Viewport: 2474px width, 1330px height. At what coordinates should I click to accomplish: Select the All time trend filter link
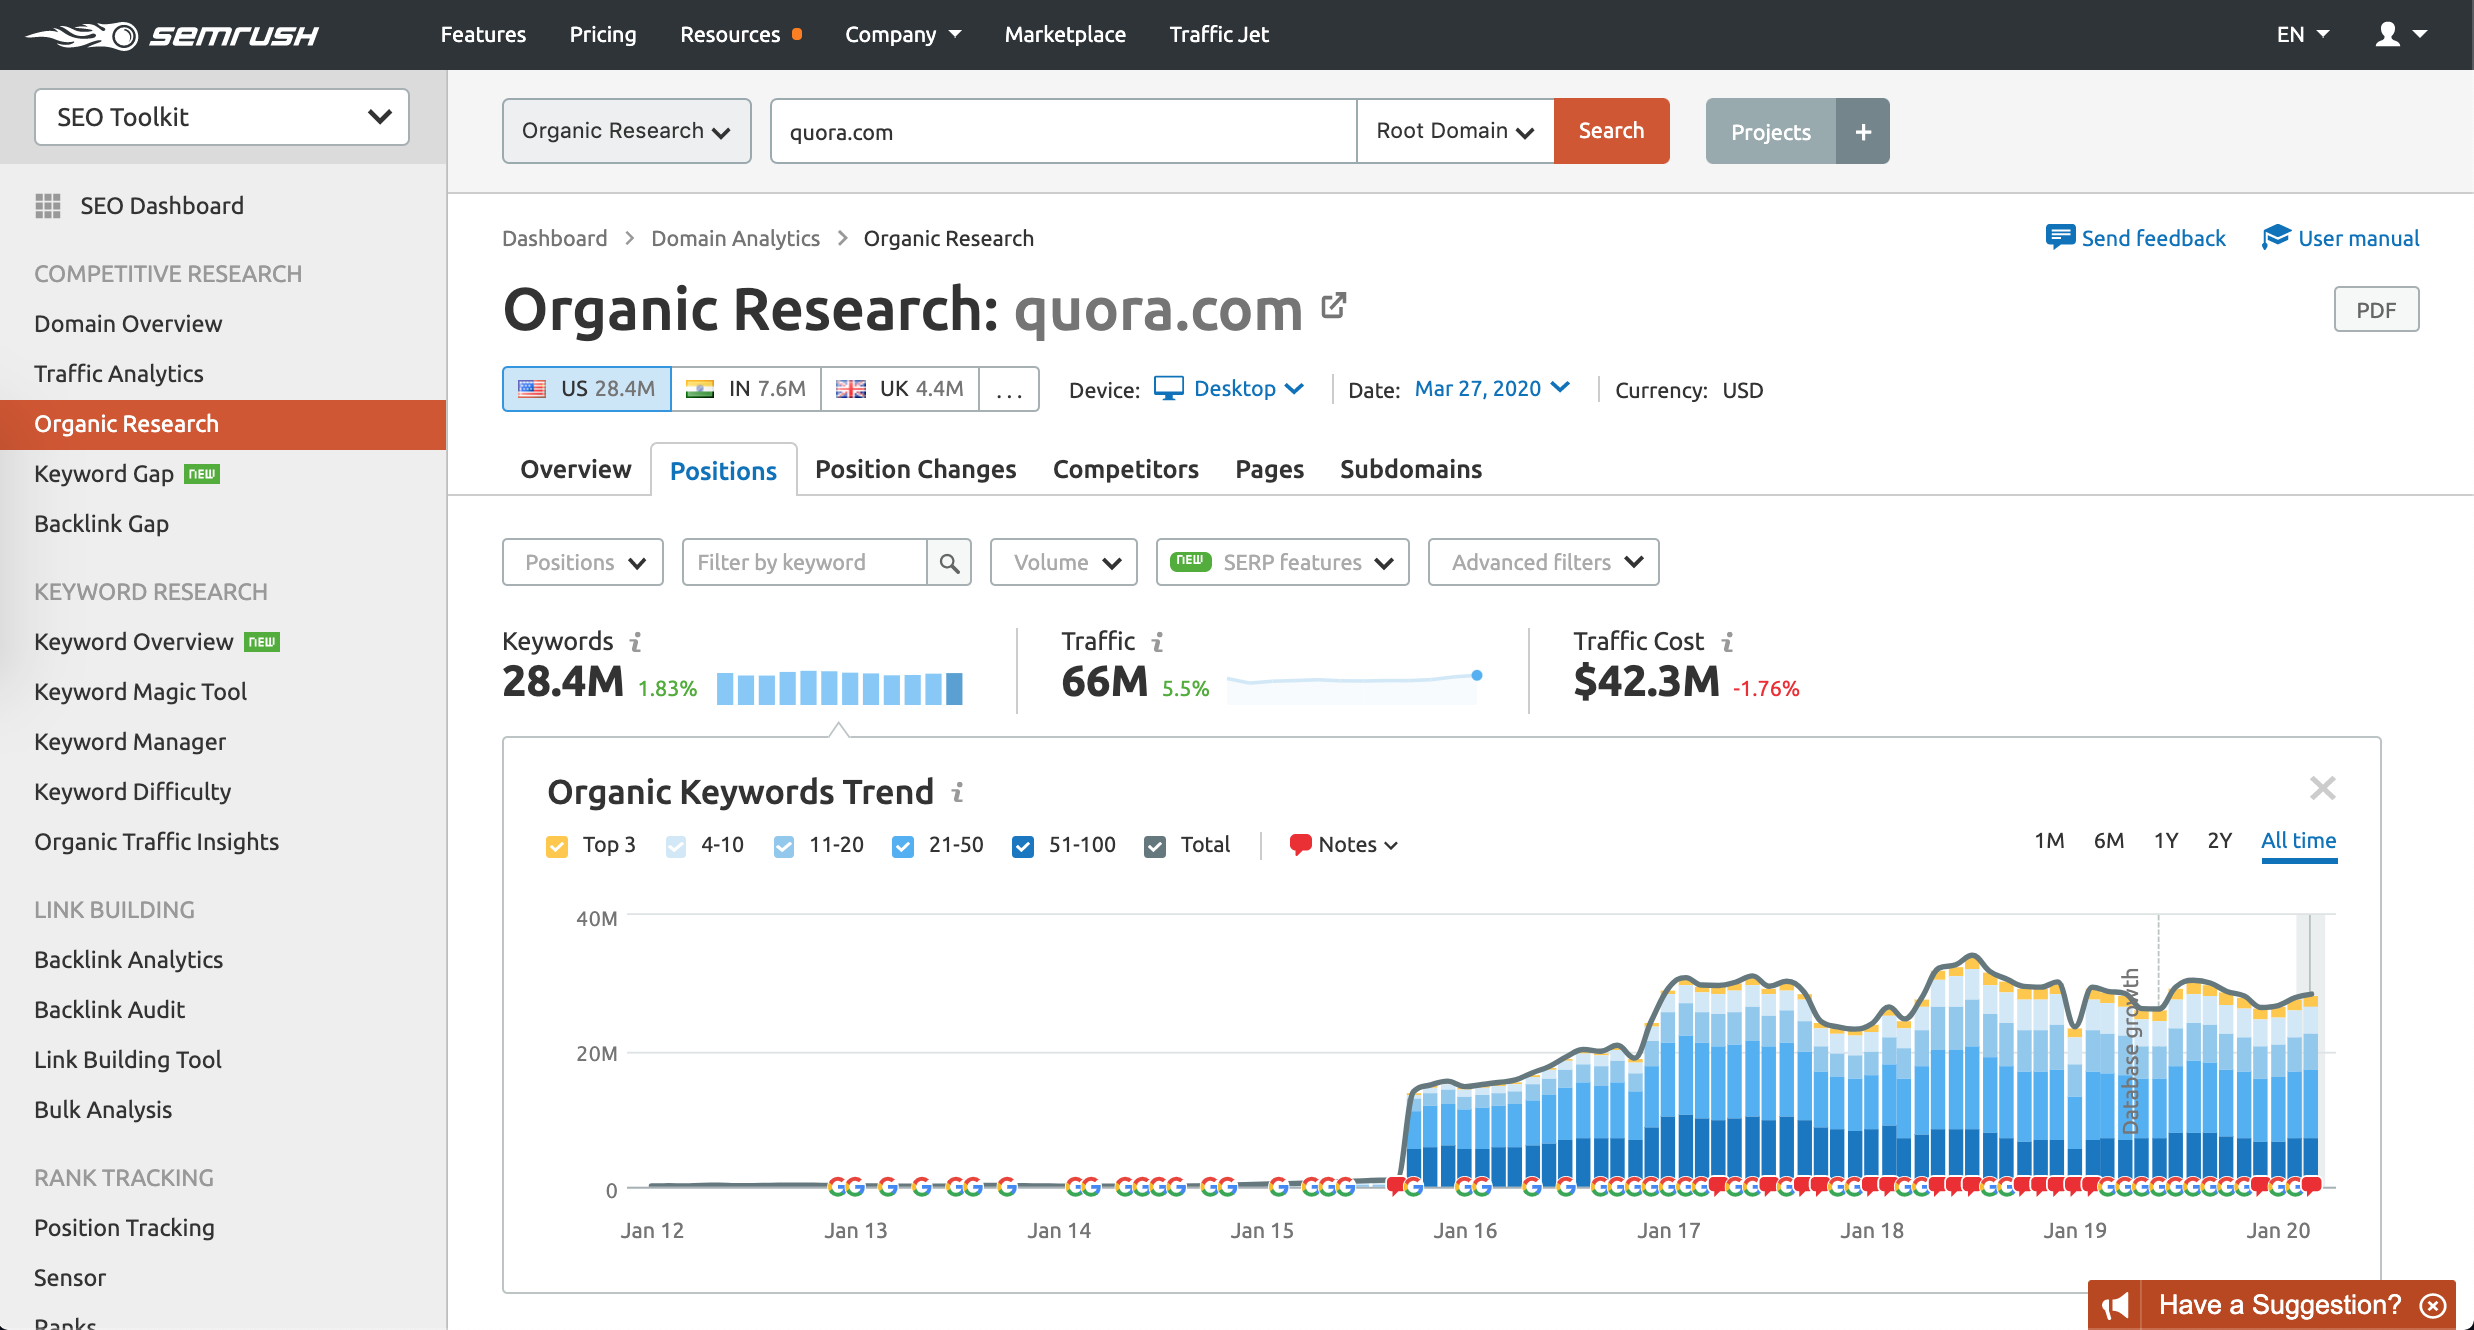point(2299,840)
